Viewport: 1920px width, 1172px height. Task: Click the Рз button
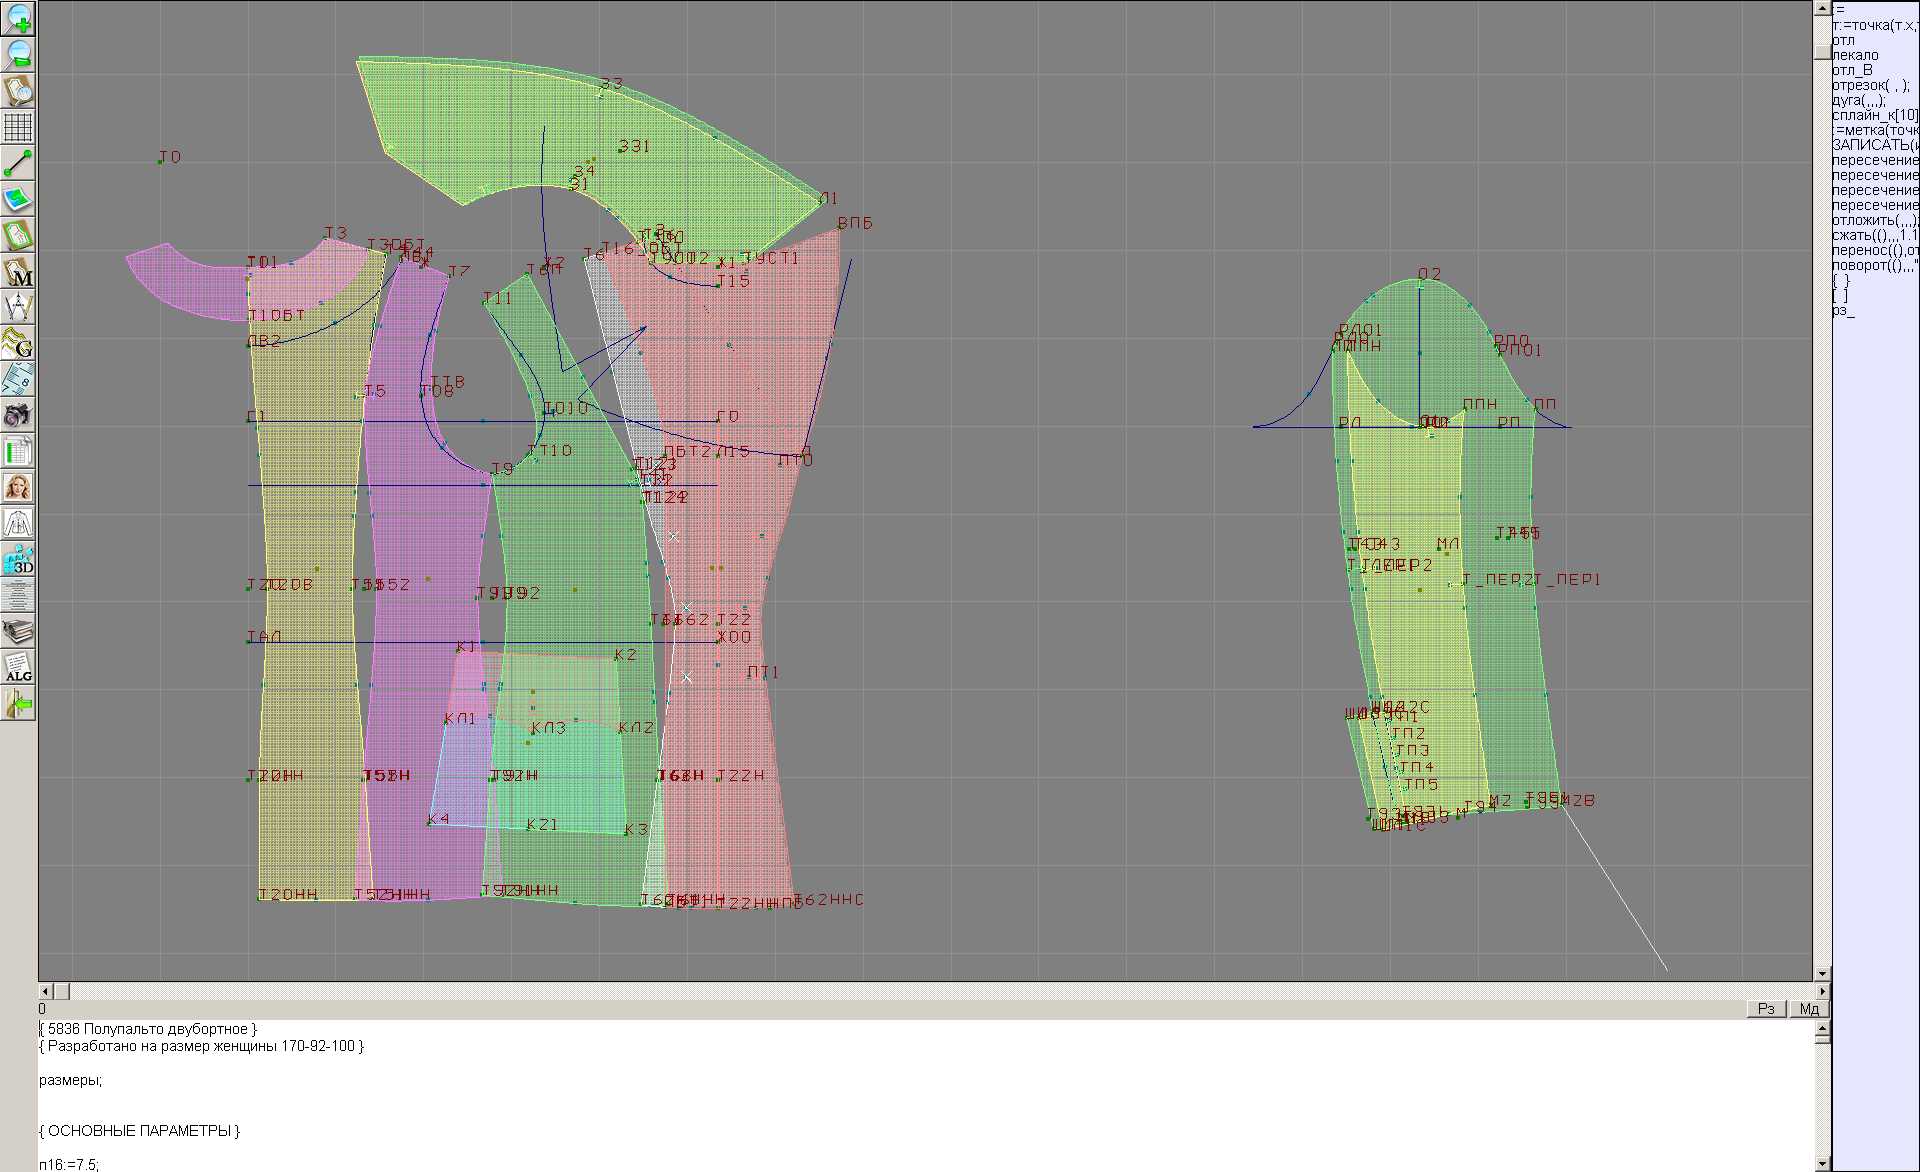coord(1766,1009)
